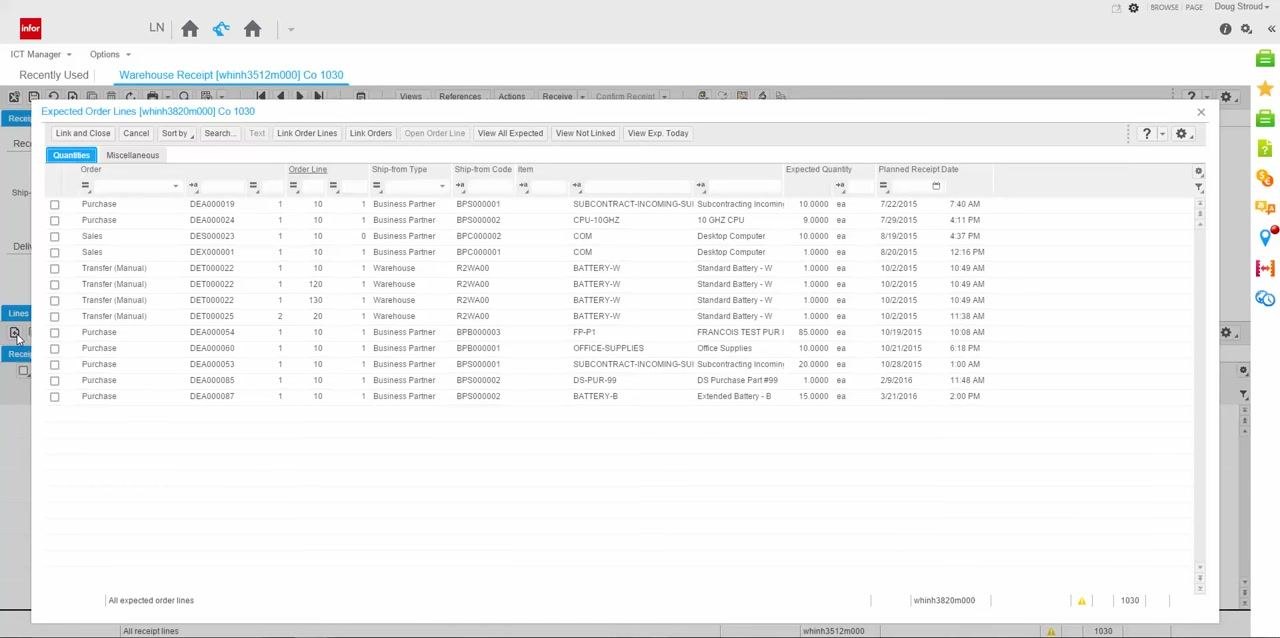Open the chat bubbles sidebar icon
The image size is (1280, 638).
[x=1265, y=208]
